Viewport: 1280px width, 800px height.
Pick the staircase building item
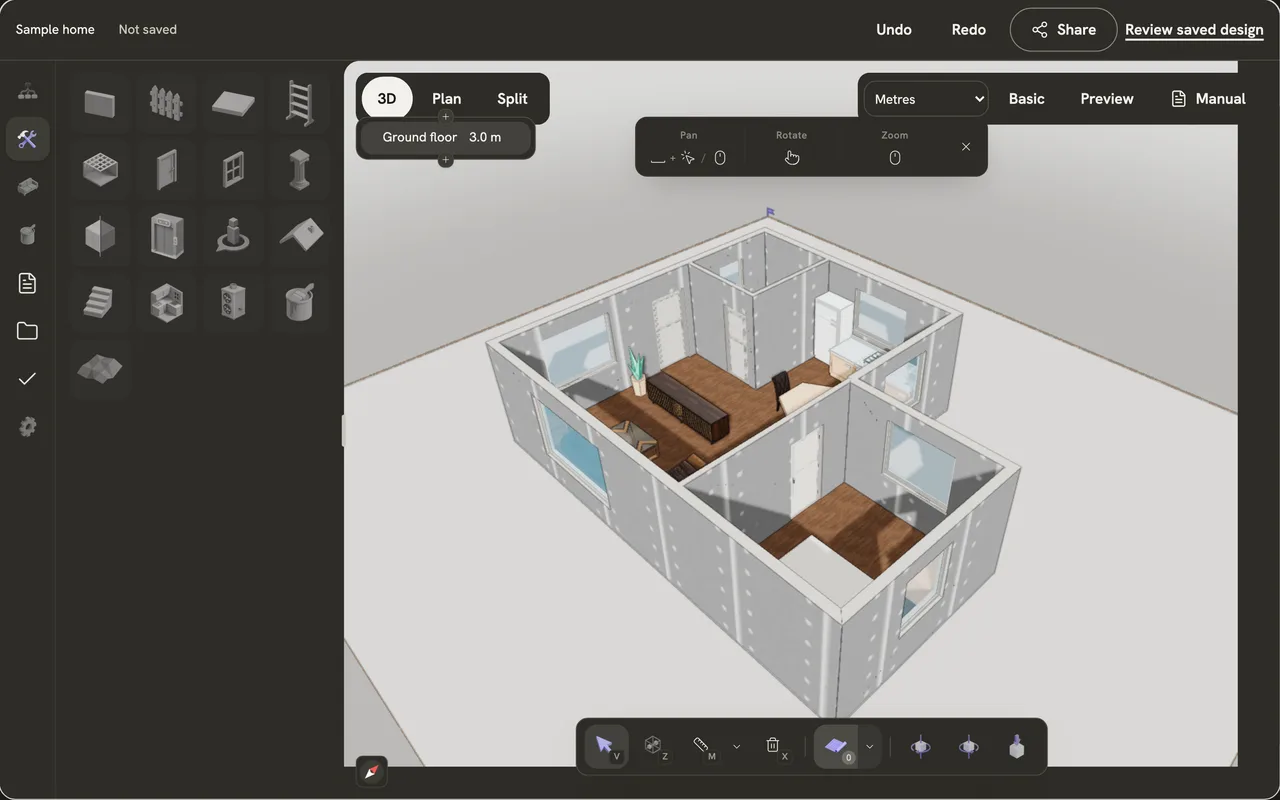[100, 301]
